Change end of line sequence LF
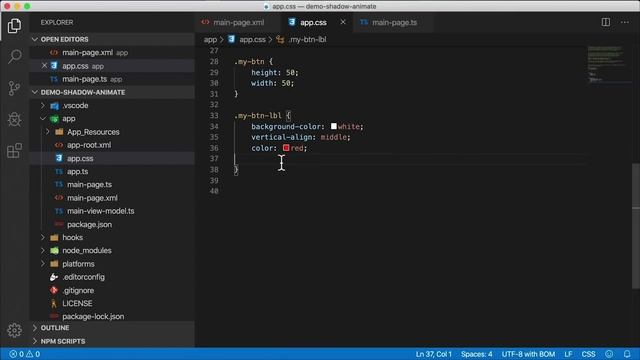 pos(568,354)
